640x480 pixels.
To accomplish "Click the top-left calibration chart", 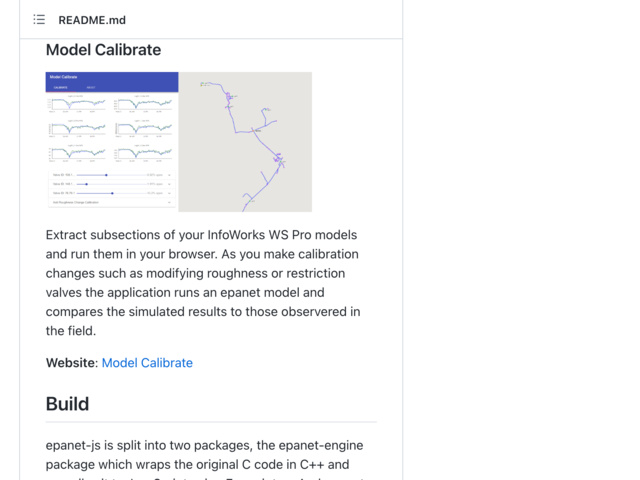I will (x=80, y=103).
